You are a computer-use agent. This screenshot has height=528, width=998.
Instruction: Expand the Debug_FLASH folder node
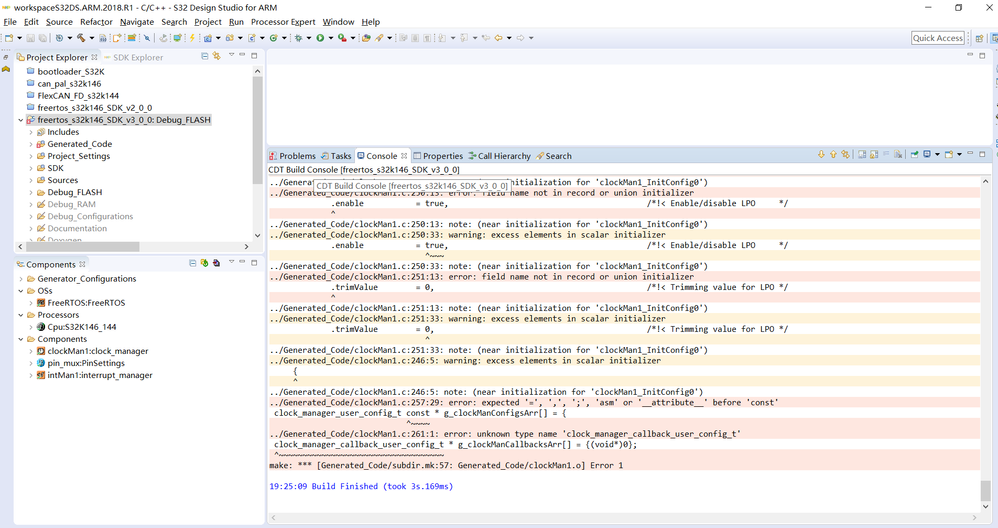[x=31, y=192]
